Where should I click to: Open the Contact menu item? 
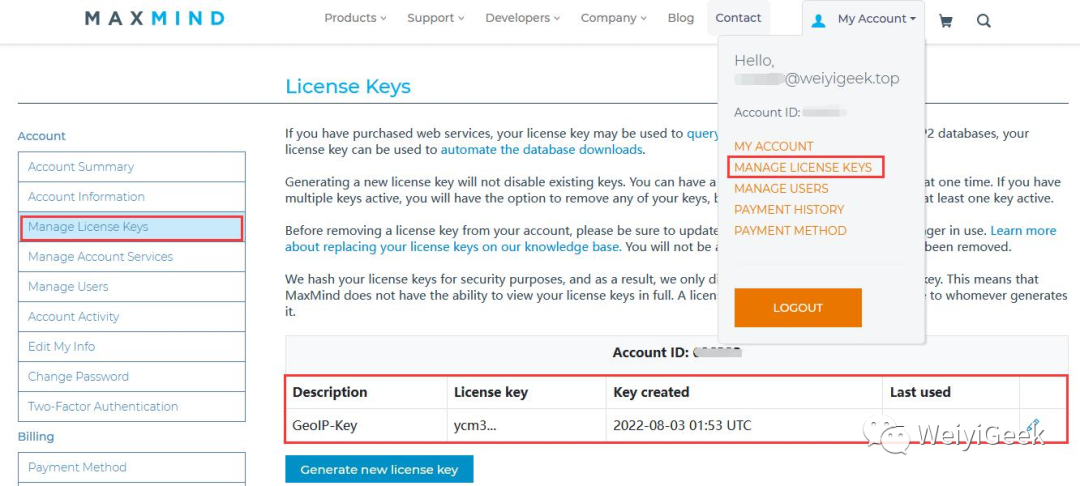click(x=739, y=18)
